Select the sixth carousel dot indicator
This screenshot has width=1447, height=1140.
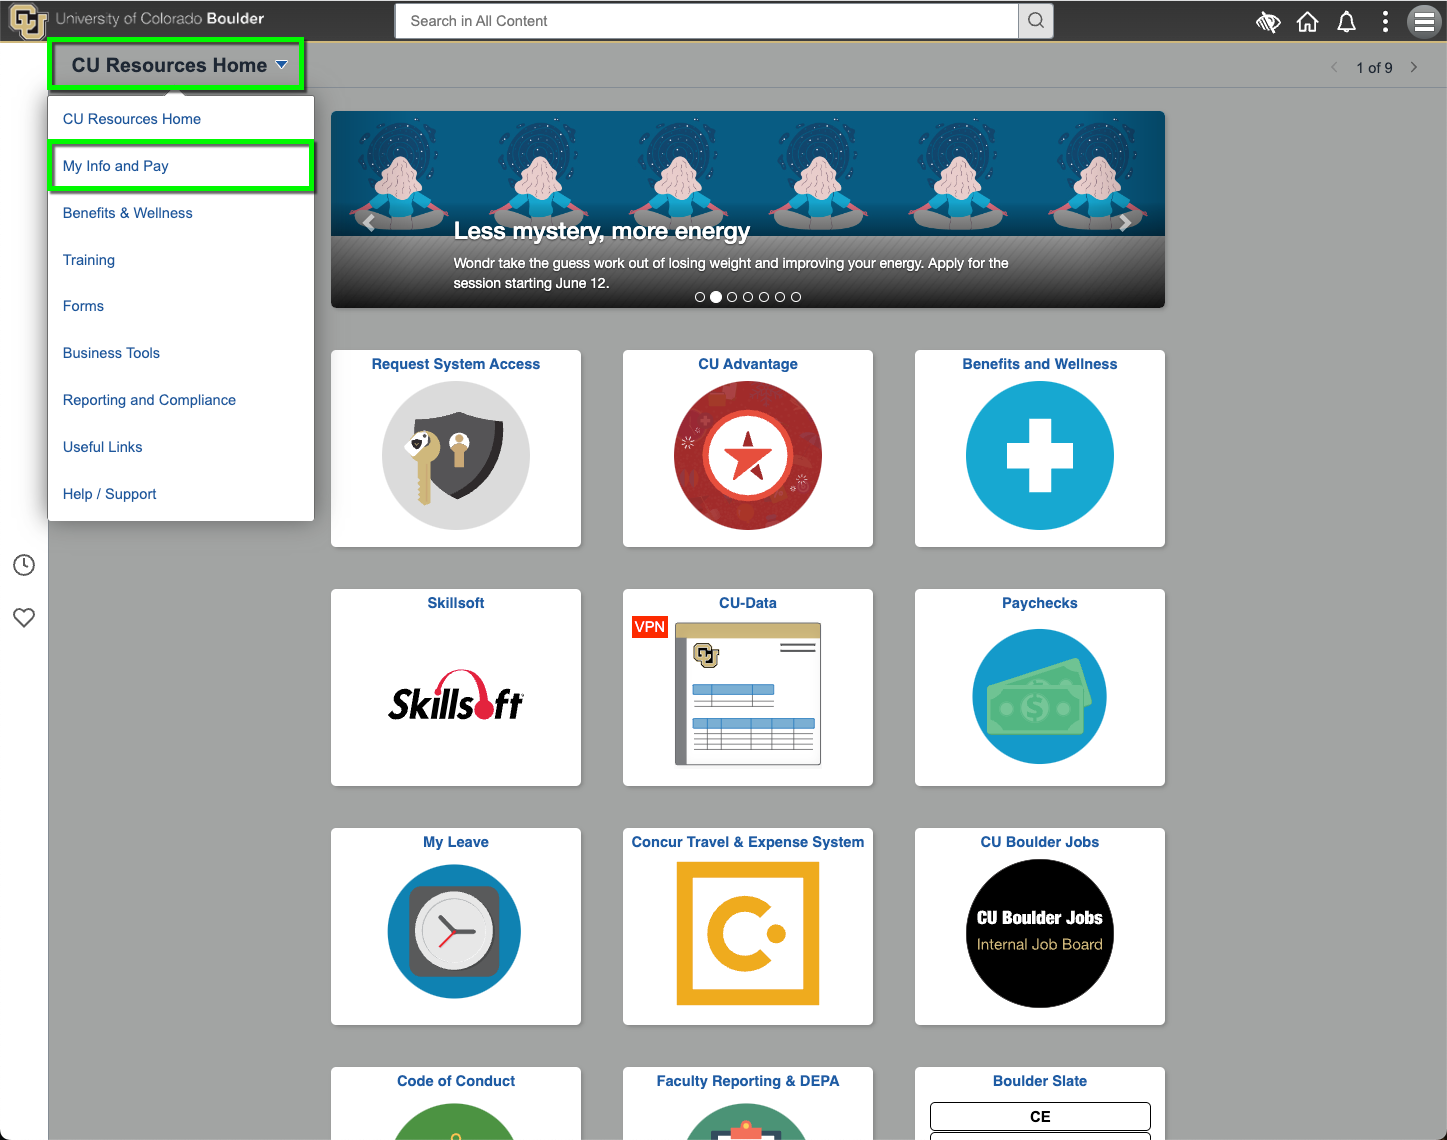coord(780,297)
